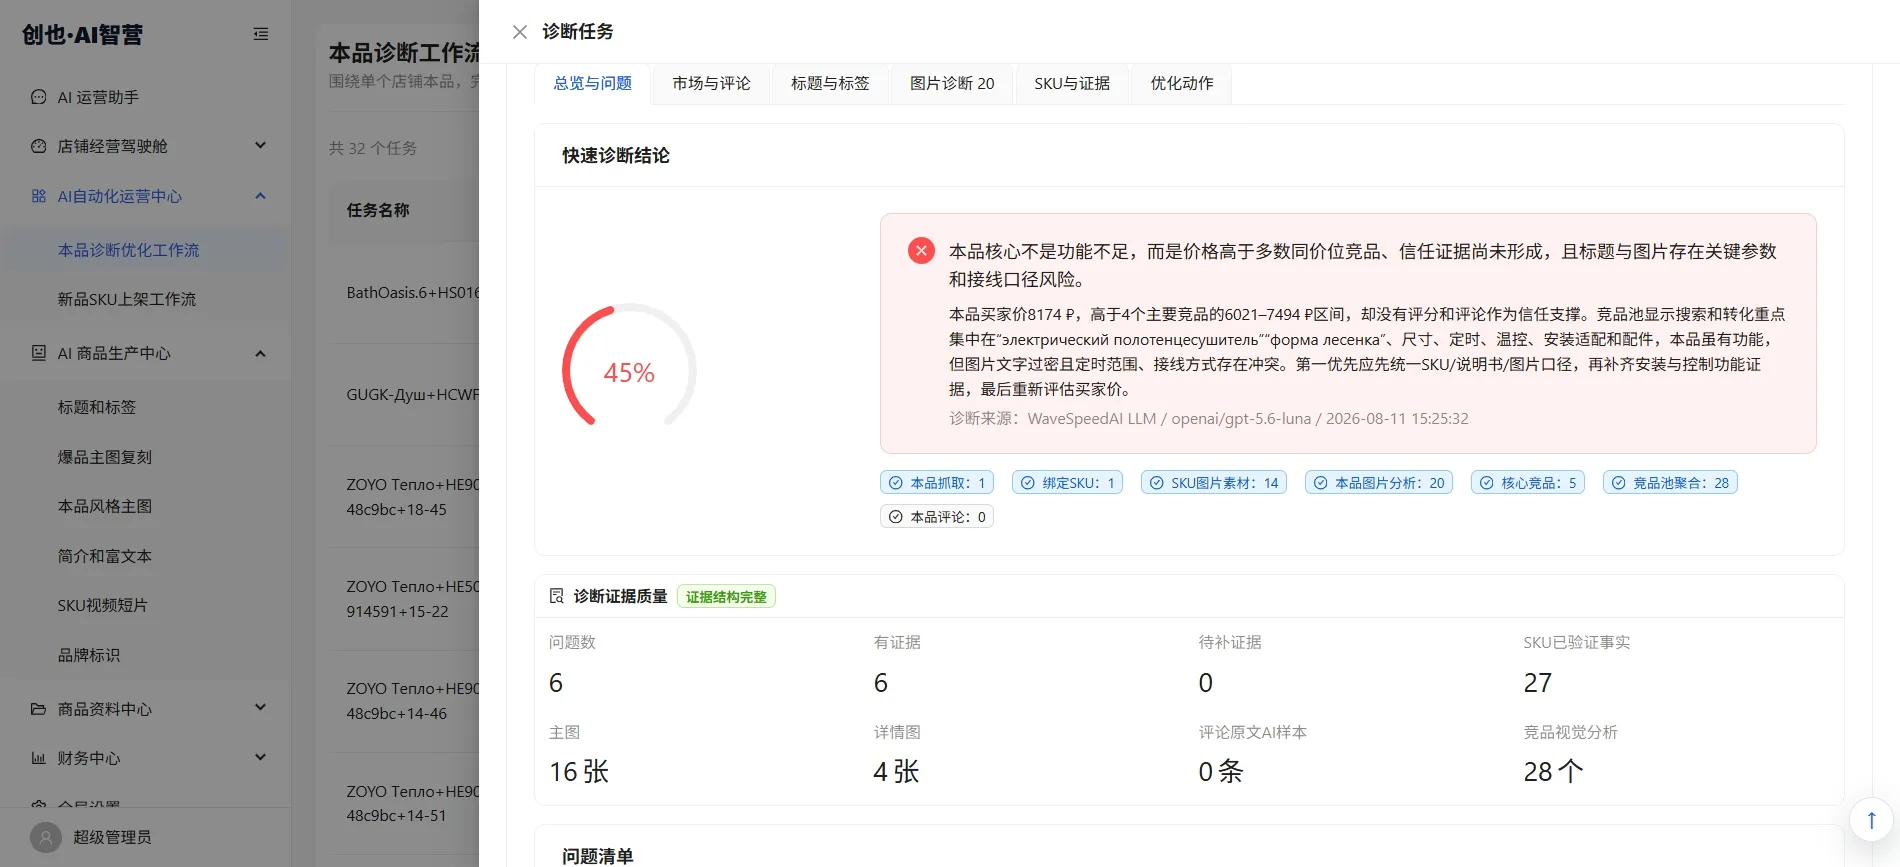Click the 本品图片分析: 20 tag
Image resolution: width=1900 pixels, height=867 pixels.
(x=1379, y=483)
